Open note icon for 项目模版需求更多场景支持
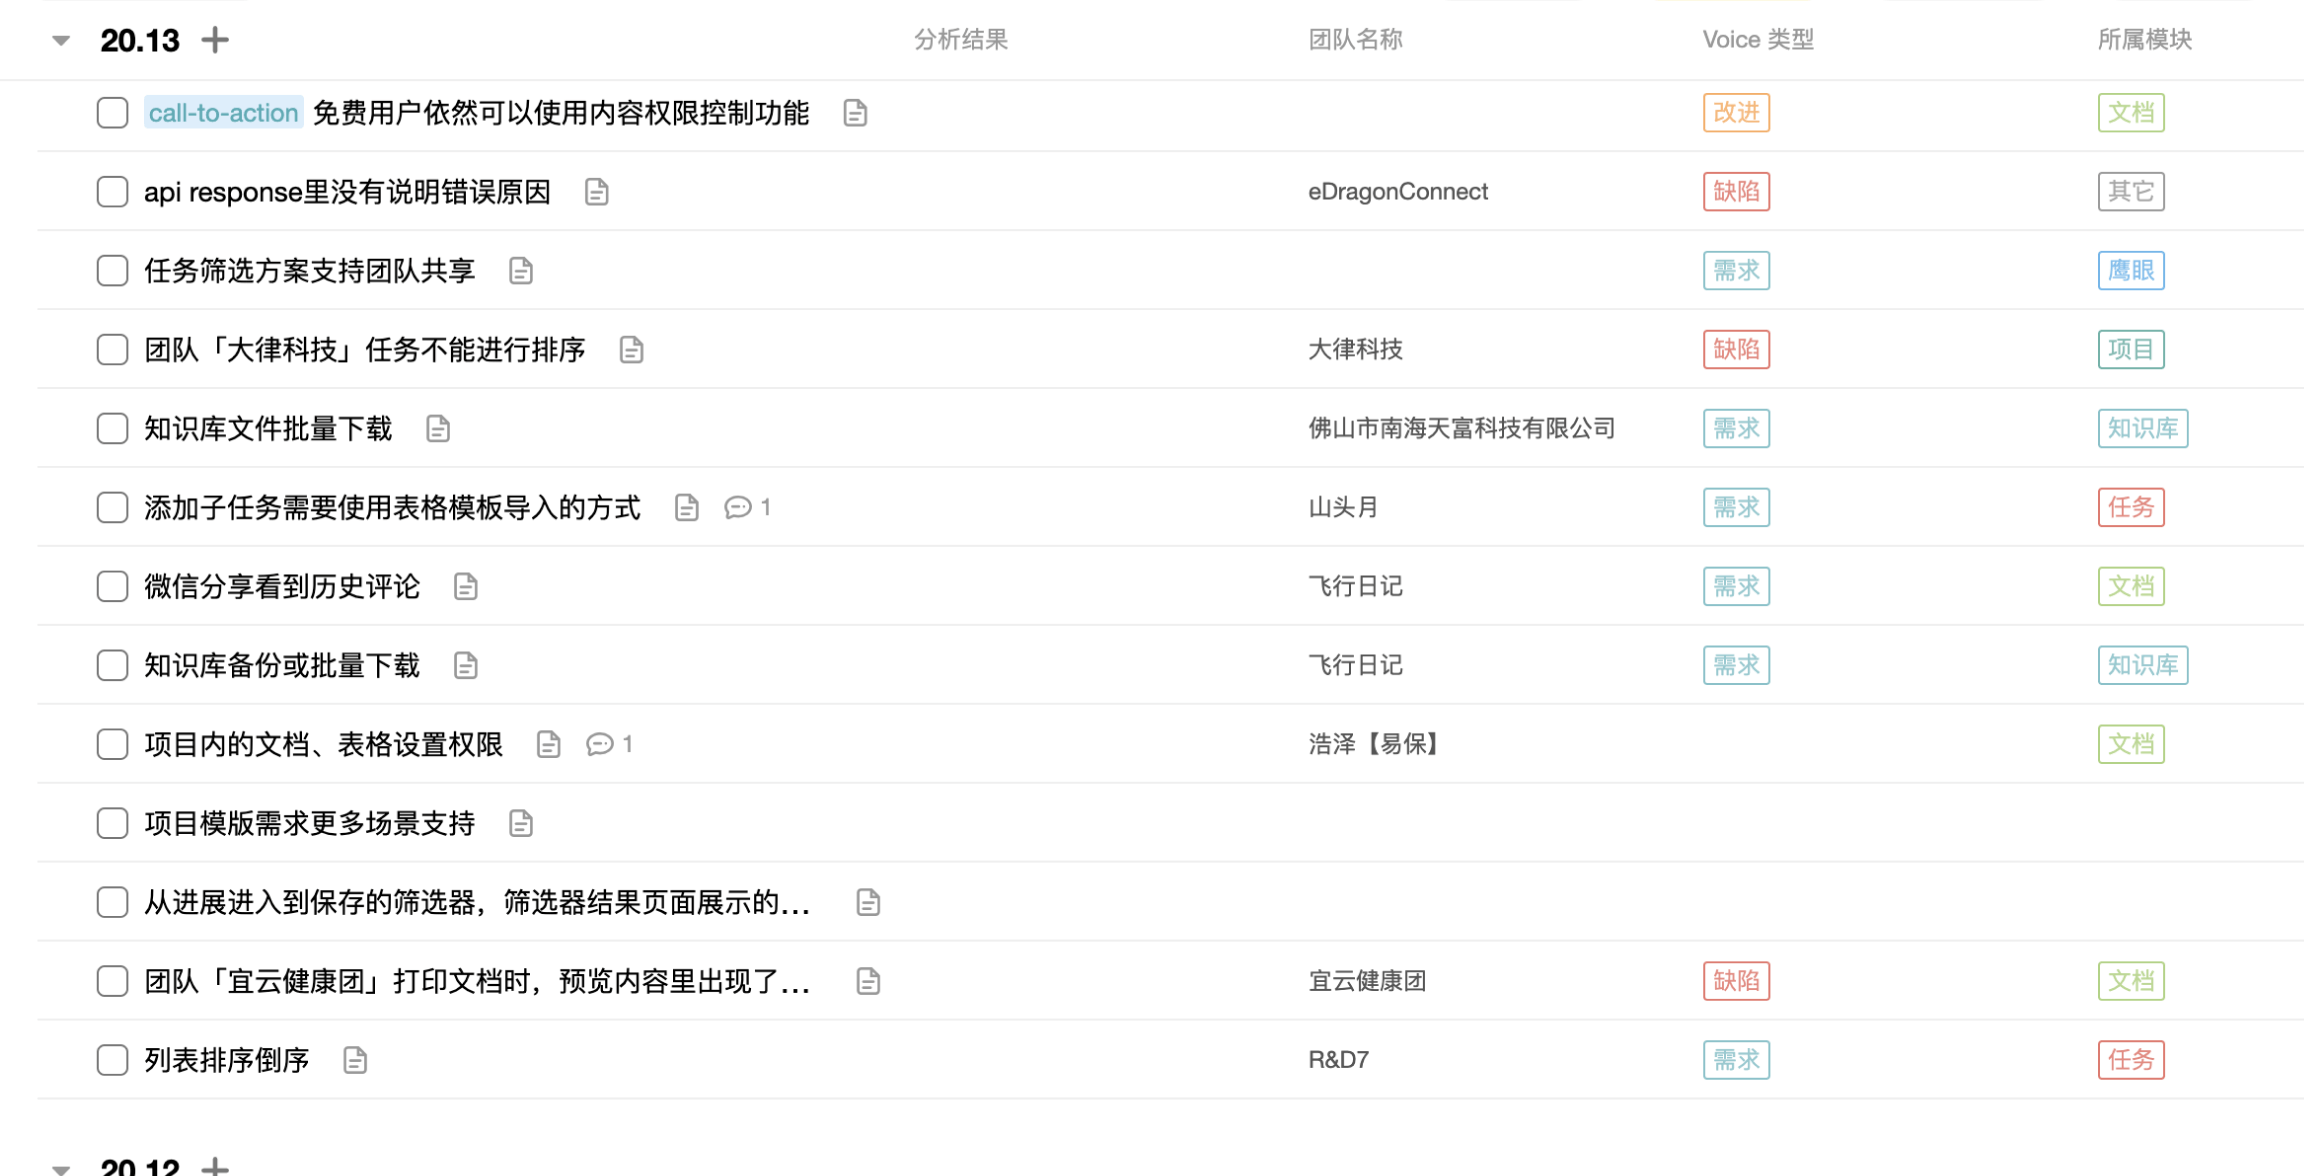 pos(521,824)
